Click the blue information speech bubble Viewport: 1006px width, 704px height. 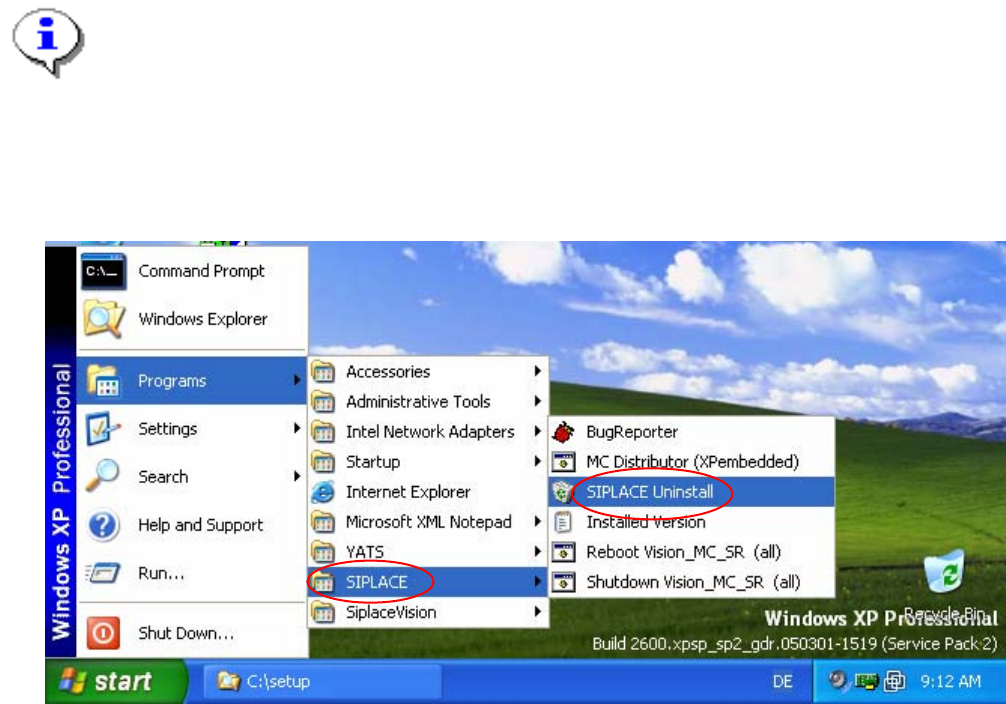(x=48, y=42)
